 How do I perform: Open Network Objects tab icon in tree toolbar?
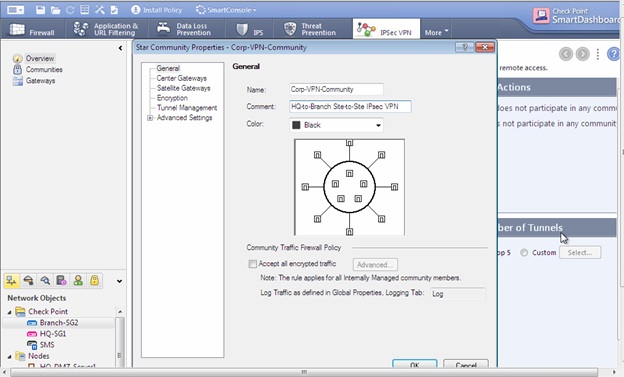coord(12,281)
